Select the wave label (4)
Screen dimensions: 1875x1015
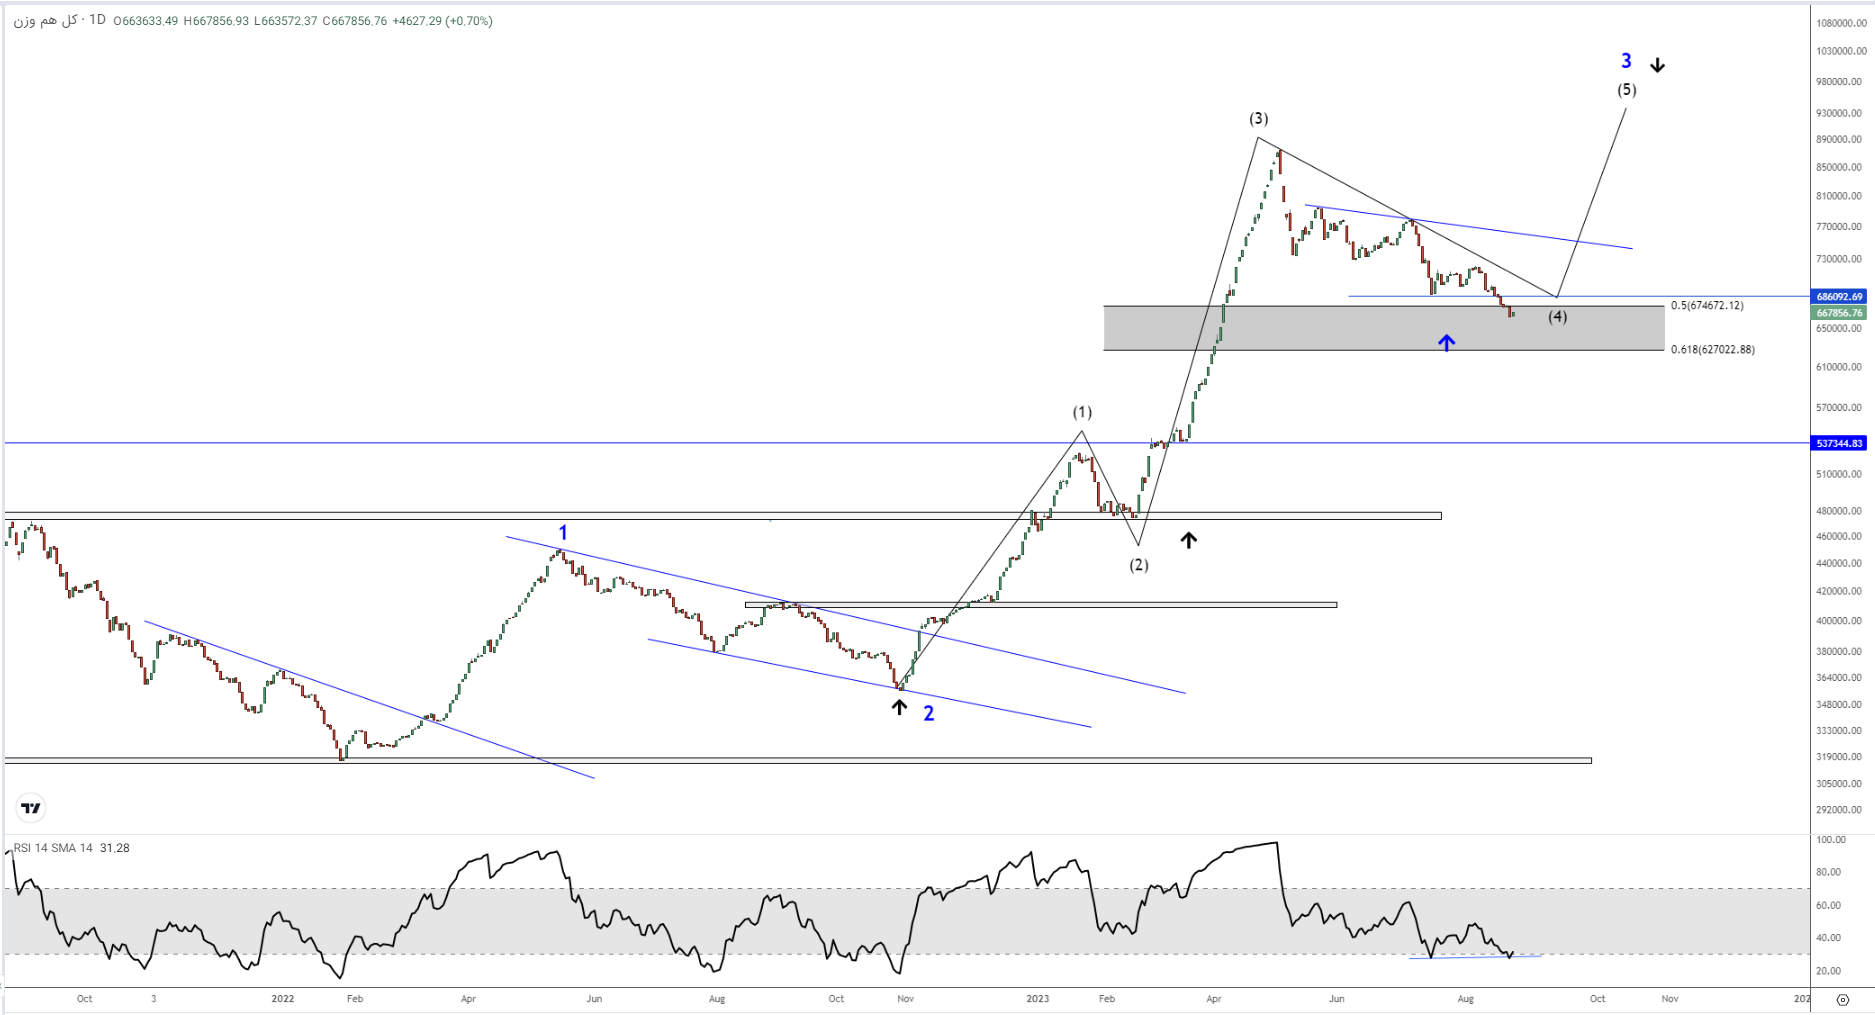[x=1557, y=317]
